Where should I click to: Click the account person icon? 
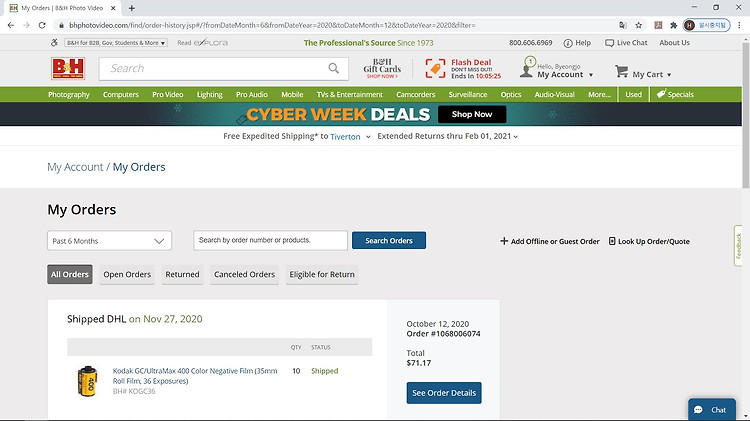526,71
